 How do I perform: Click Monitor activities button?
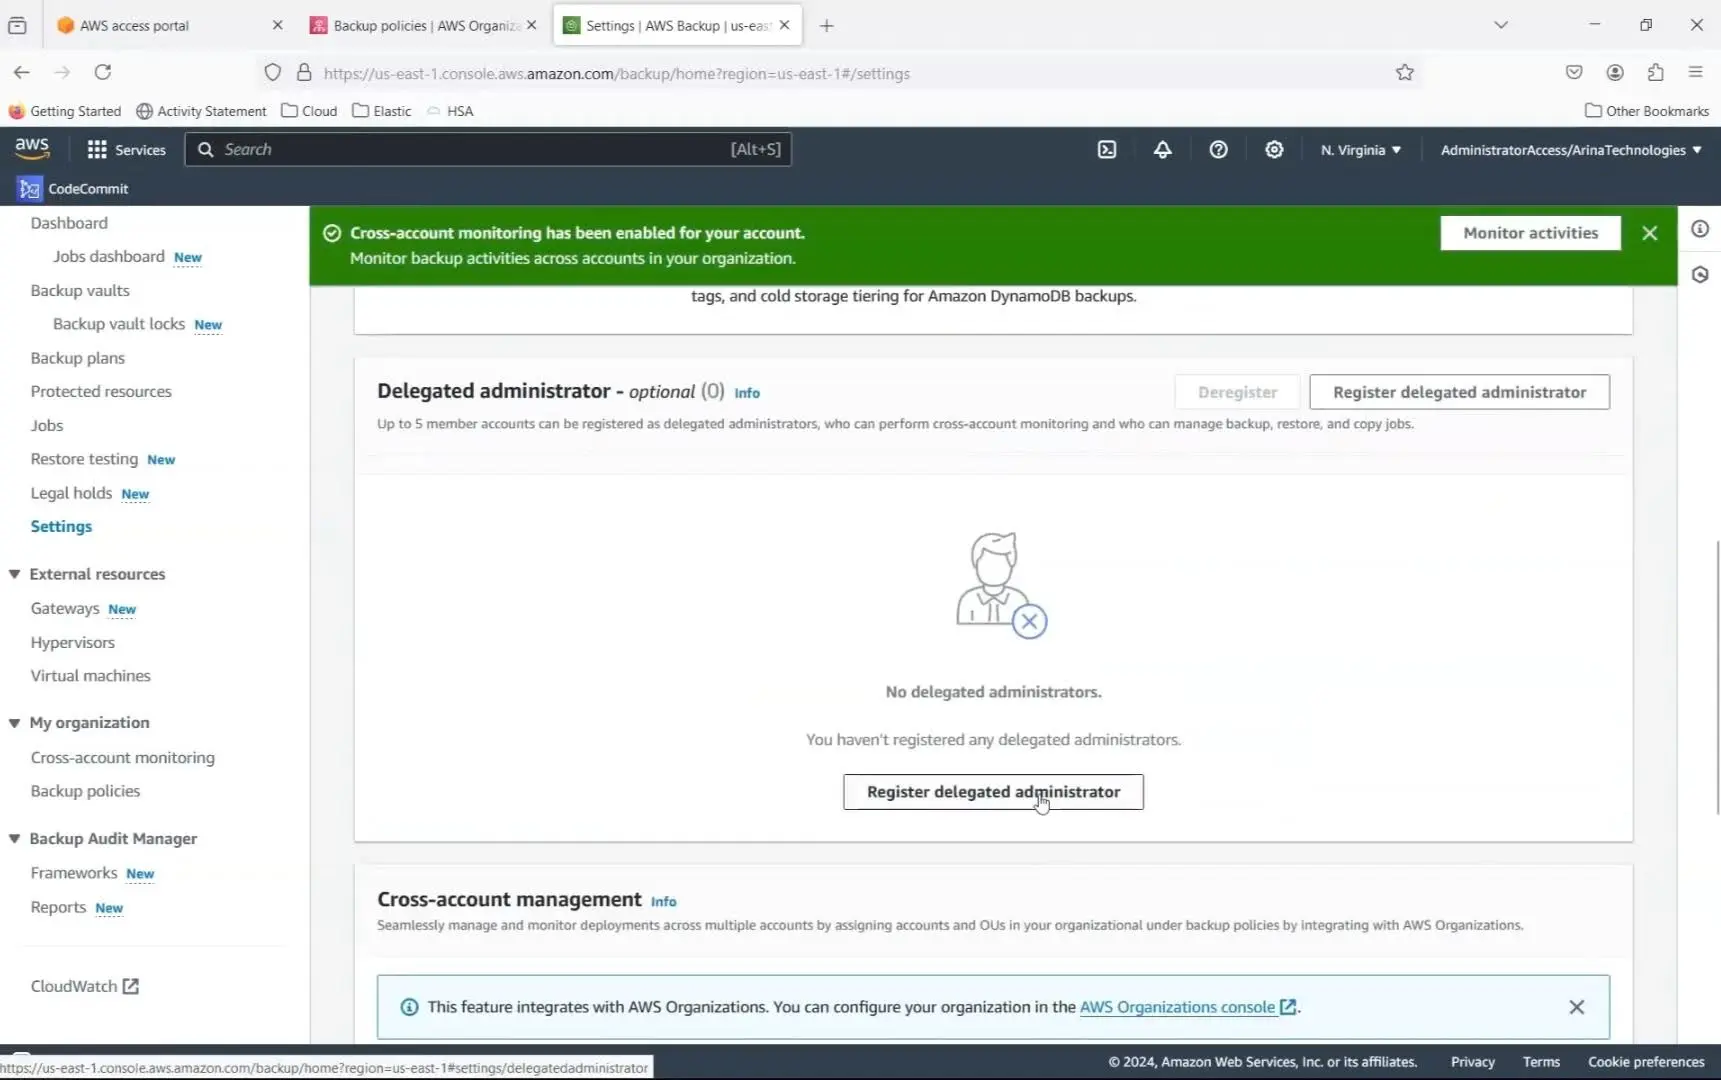point(1530,233)
